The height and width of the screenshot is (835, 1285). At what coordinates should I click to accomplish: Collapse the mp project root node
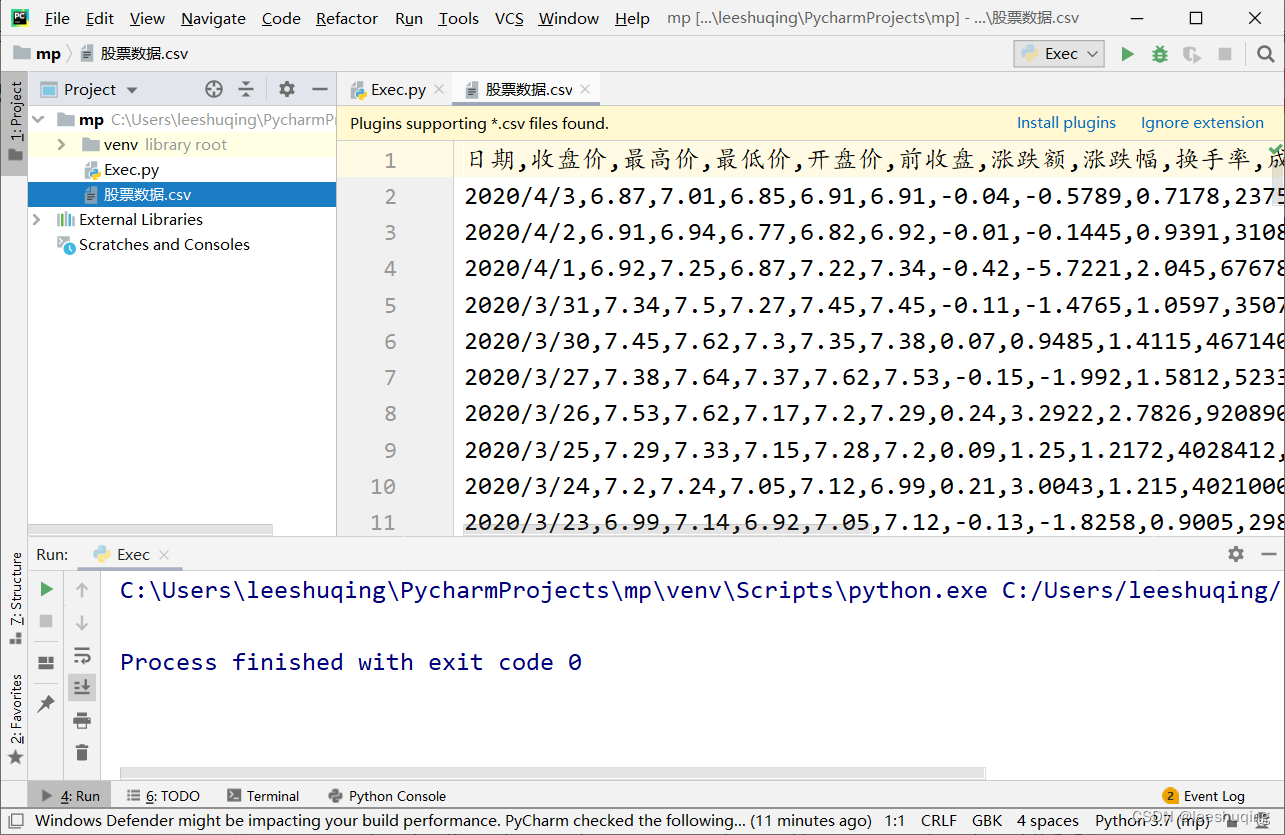point(38,119)
